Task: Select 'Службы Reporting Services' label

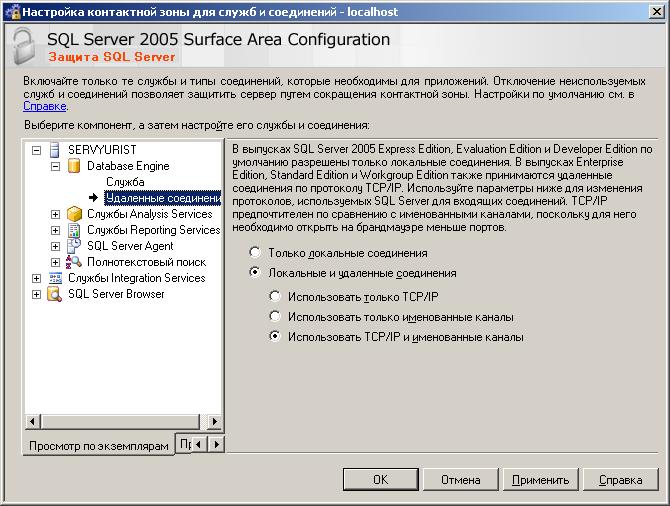Action: tap(153, 230)
